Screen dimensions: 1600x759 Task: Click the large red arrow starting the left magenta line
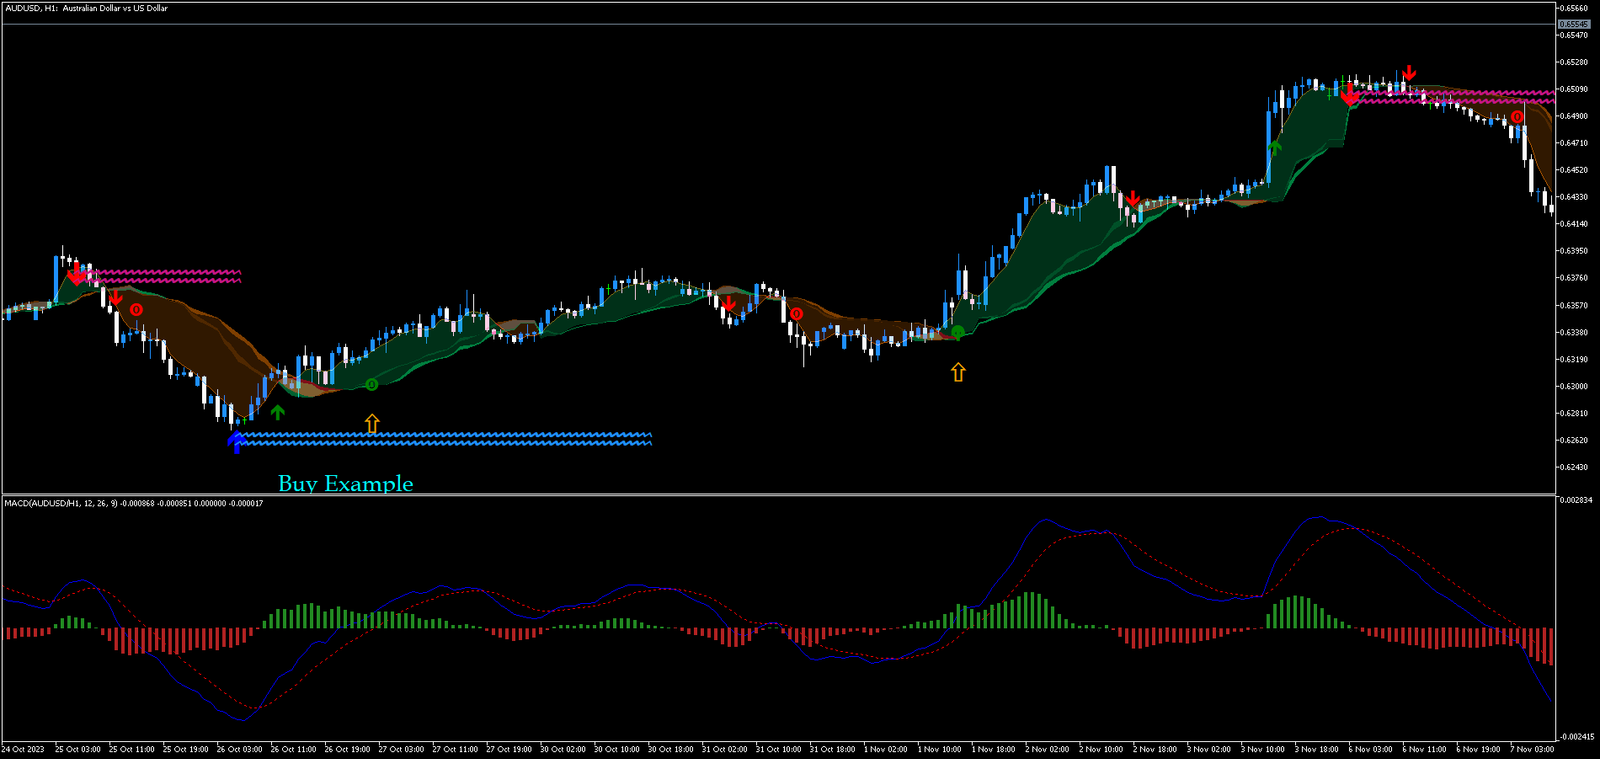[x=77, y=274]
